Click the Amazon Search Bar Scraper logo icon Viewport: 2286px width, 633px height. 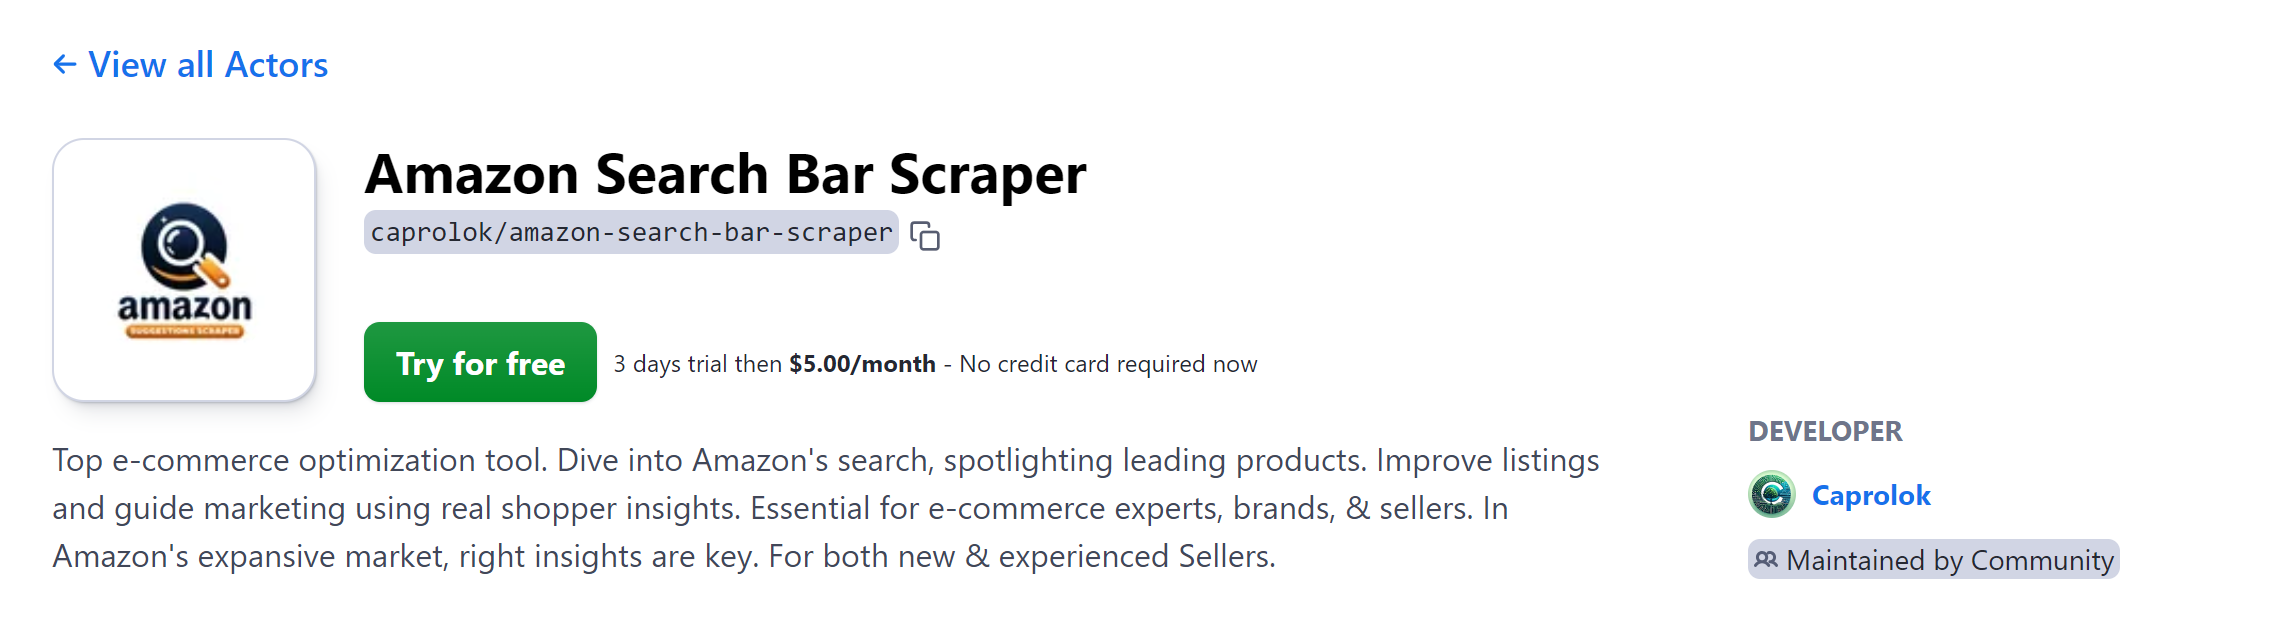click(x=184, y=270)
